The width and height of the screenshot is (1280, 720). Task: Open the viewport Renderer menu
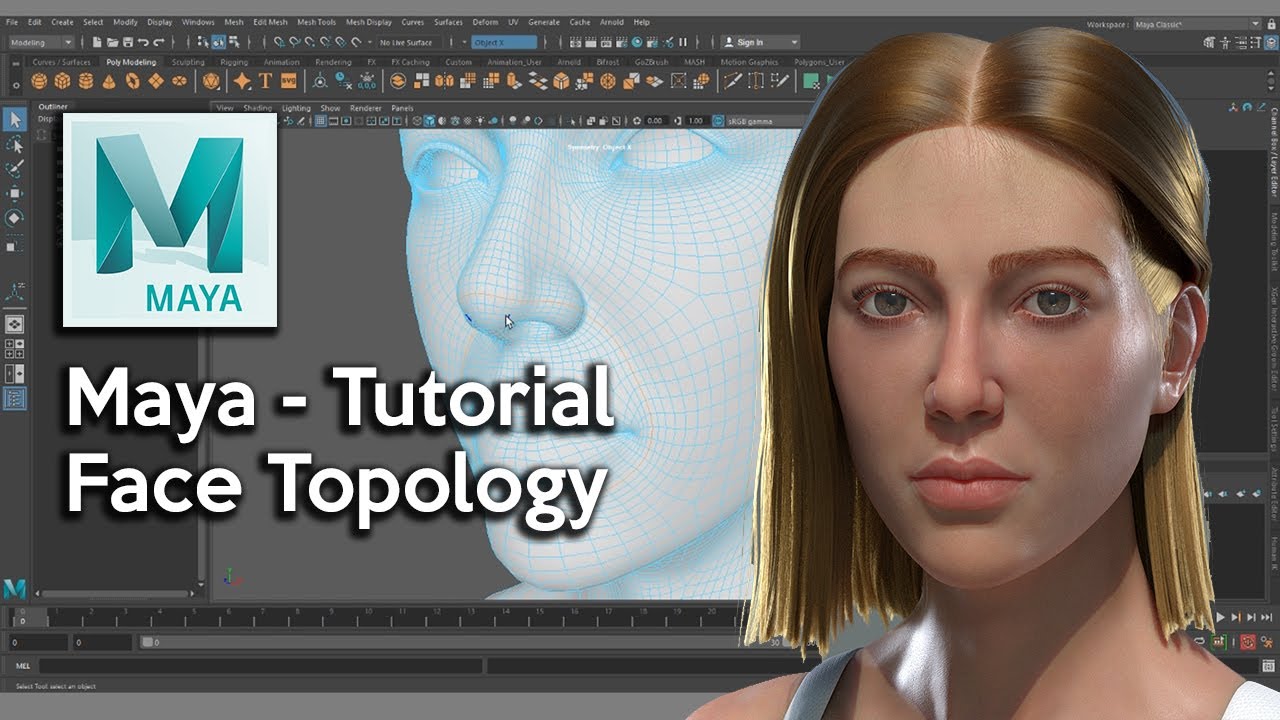[365, 108]
